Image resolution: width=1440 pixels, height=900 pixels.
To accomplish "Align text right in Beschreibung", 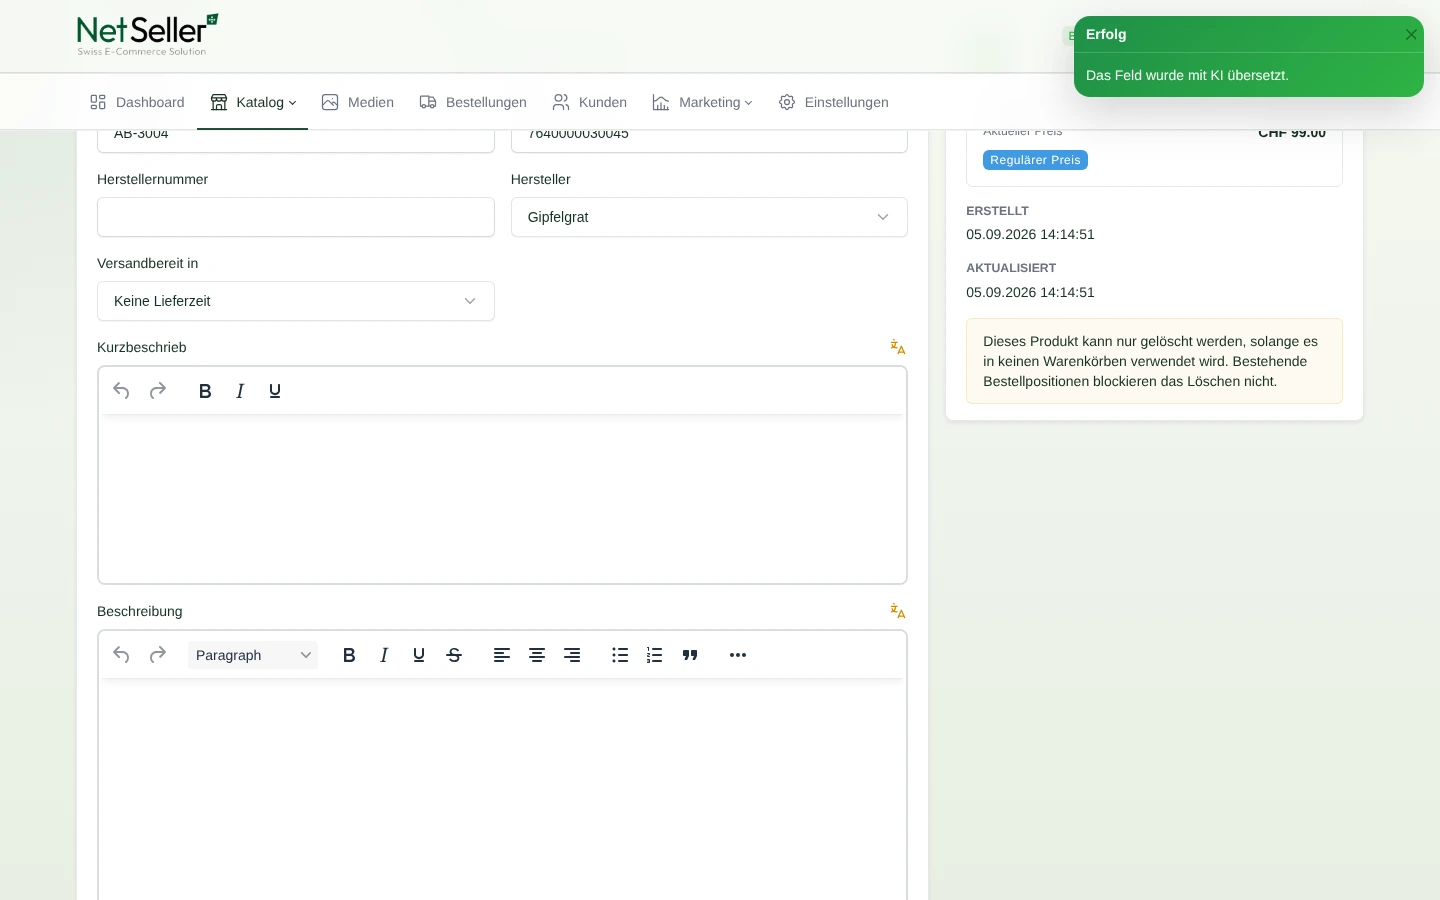I will pos(572,655).
